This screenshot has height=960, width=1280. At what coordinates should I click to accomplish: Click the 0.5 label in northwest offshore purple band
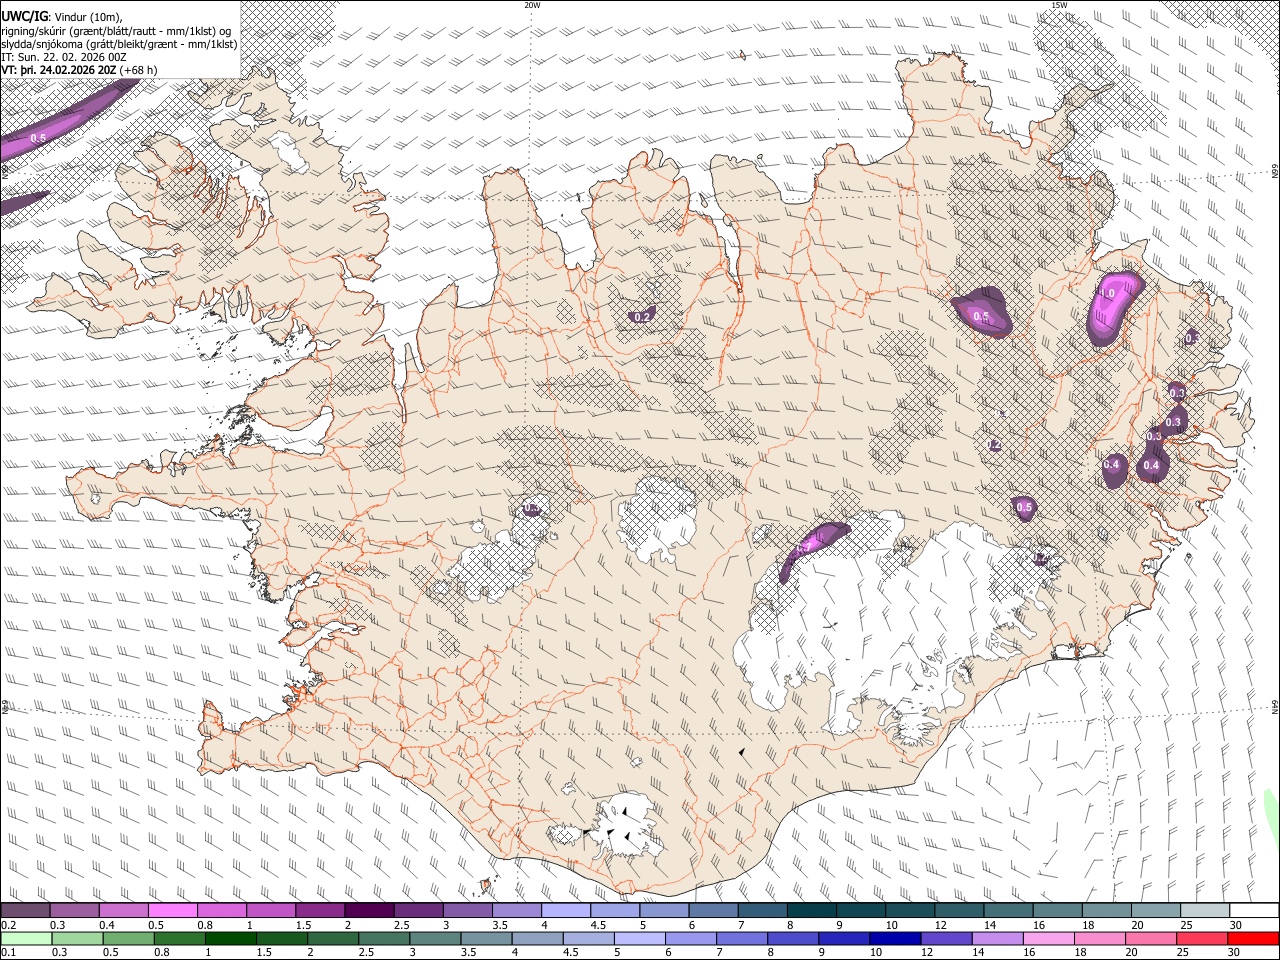pyautogui.click(x=38, y=138)
